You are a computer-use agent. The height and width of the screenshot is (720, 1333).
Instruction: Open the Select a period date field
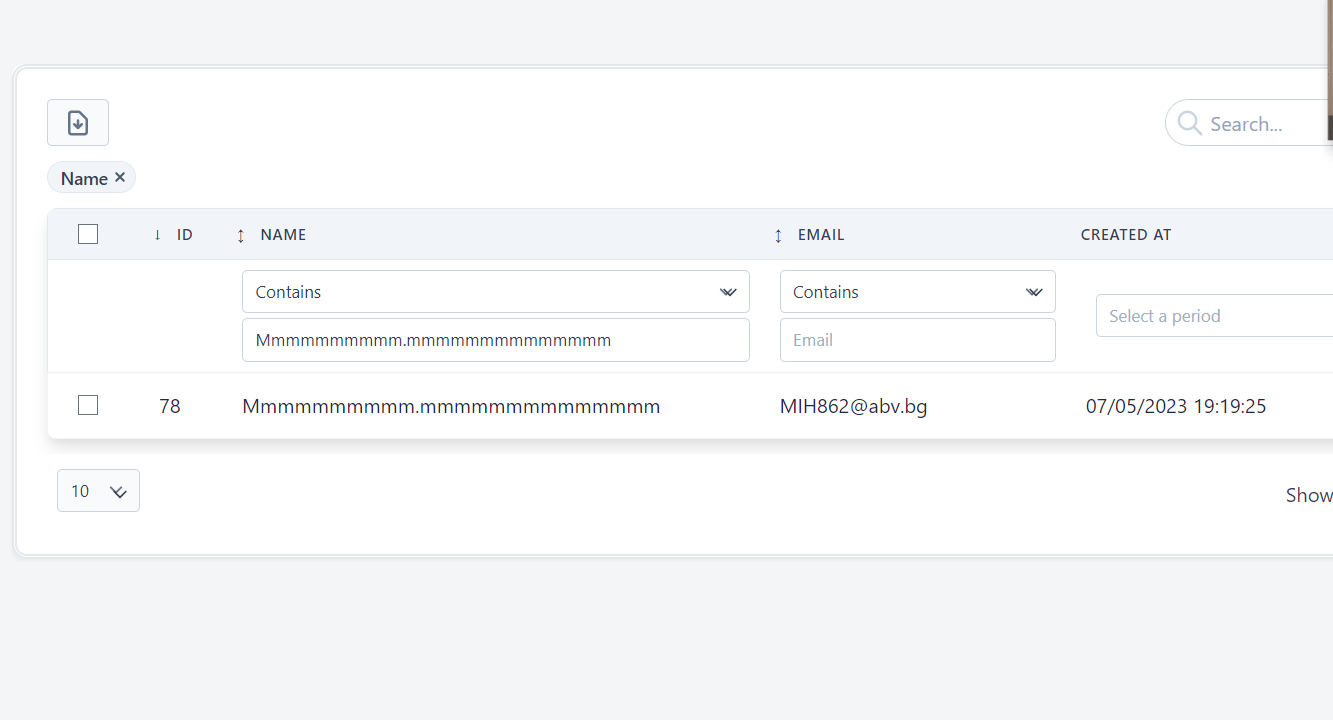tap(1212, 316)
